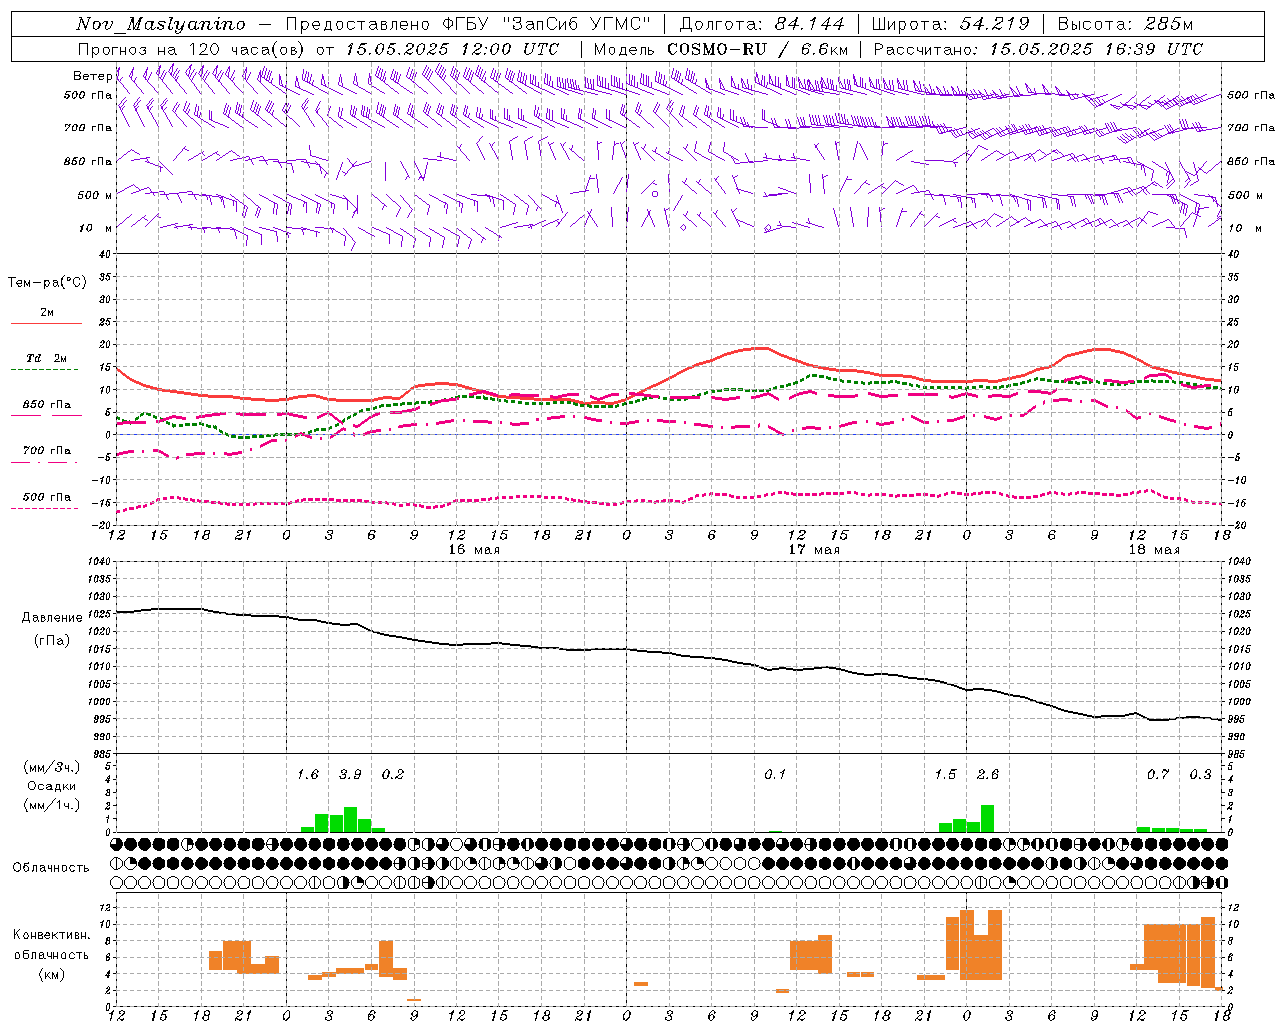Click the "(мм/1ч.)" unit label
The image size is (1280, 1024).
pyautogui.click(x=52, y=805)
